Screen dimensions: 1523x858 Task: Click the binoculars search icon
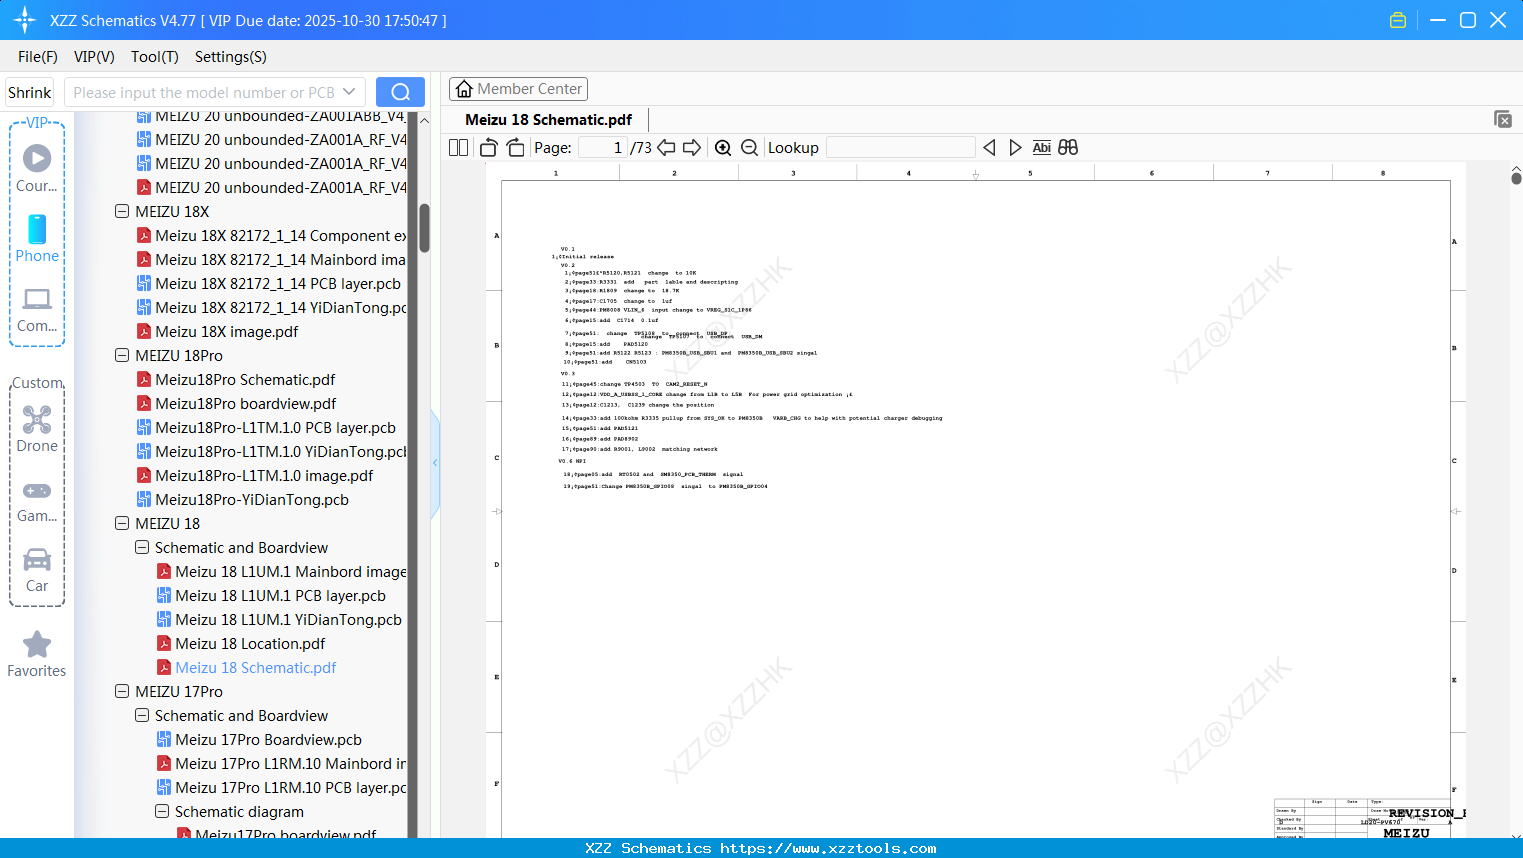tap(1068, 147)
